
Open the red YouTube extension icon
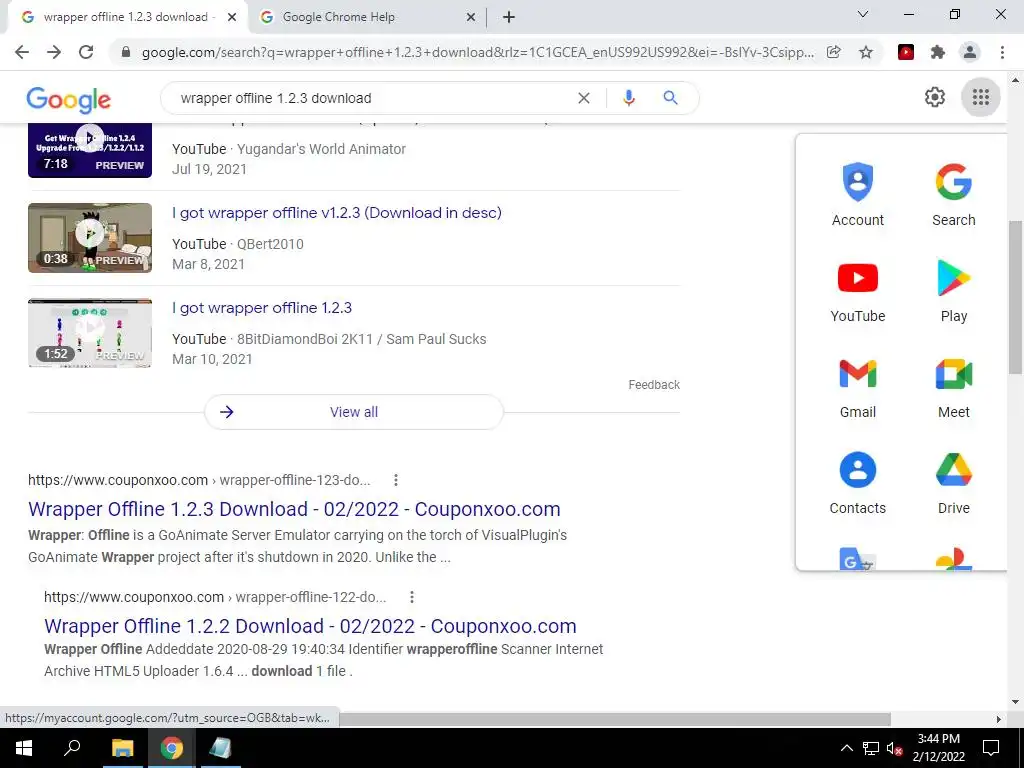tap(905, 52)
